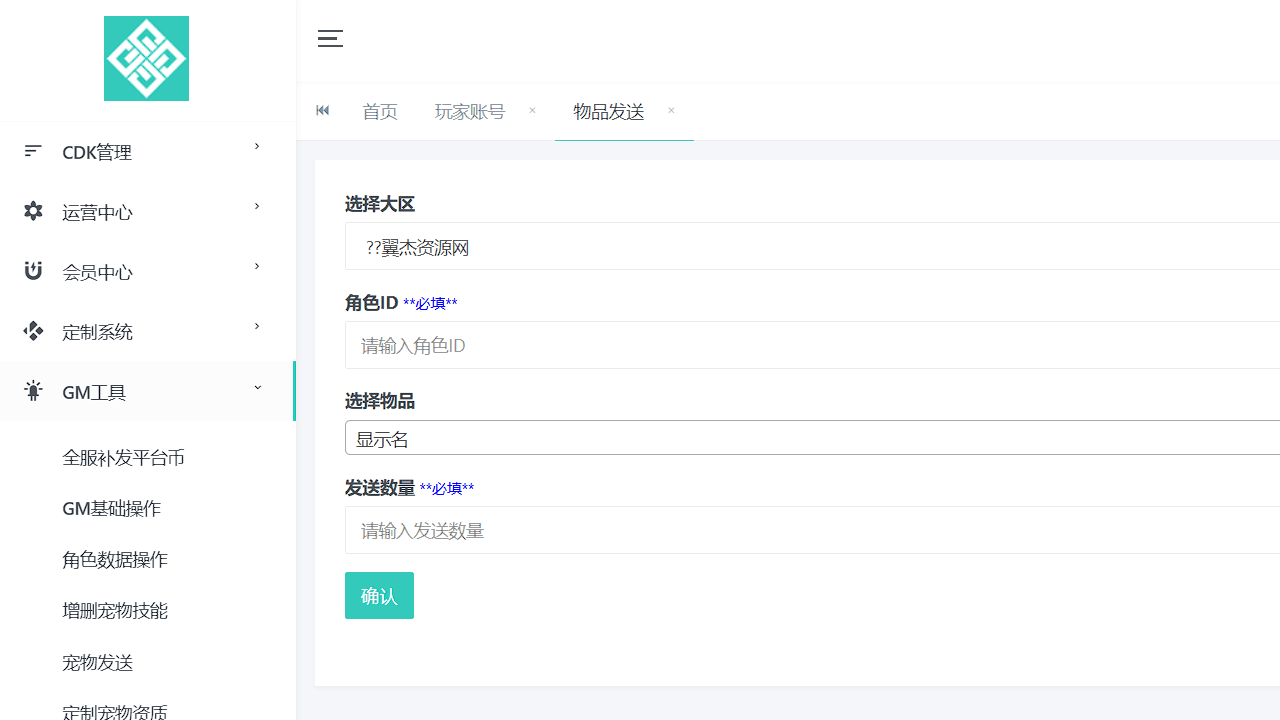Image resolution: width=1280 pixels, height=720 pixels.
Task: Close the 物品发送 tab
Action: [x=670, y=110]
